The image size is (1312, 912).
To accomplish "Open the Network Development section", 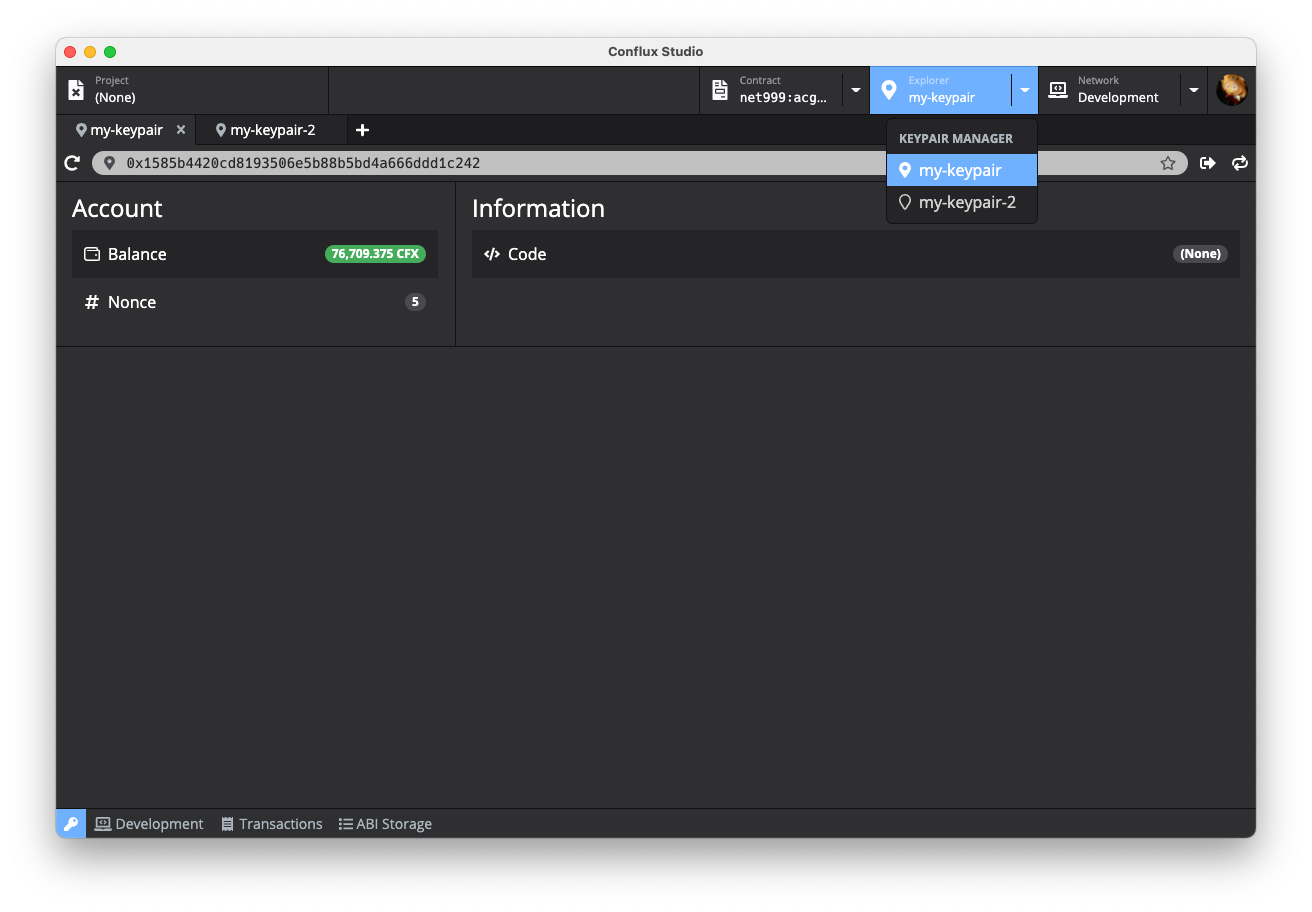I will tap(1109, 90).
